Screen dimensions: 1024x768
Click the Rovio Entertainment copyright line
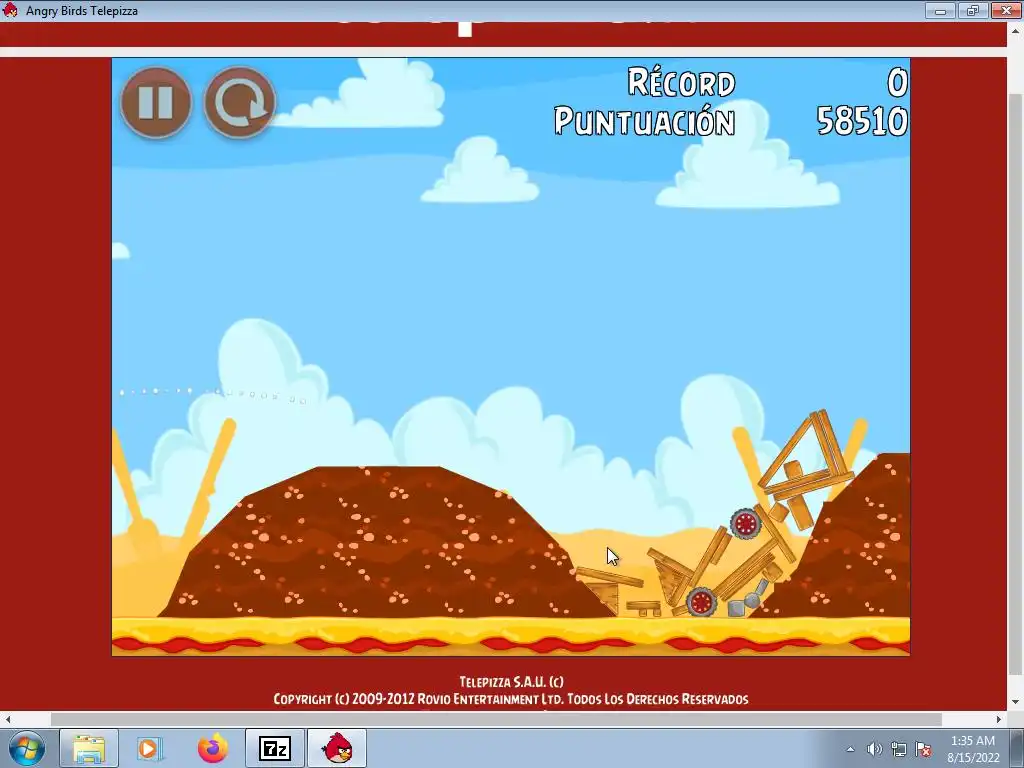point(511,699)
